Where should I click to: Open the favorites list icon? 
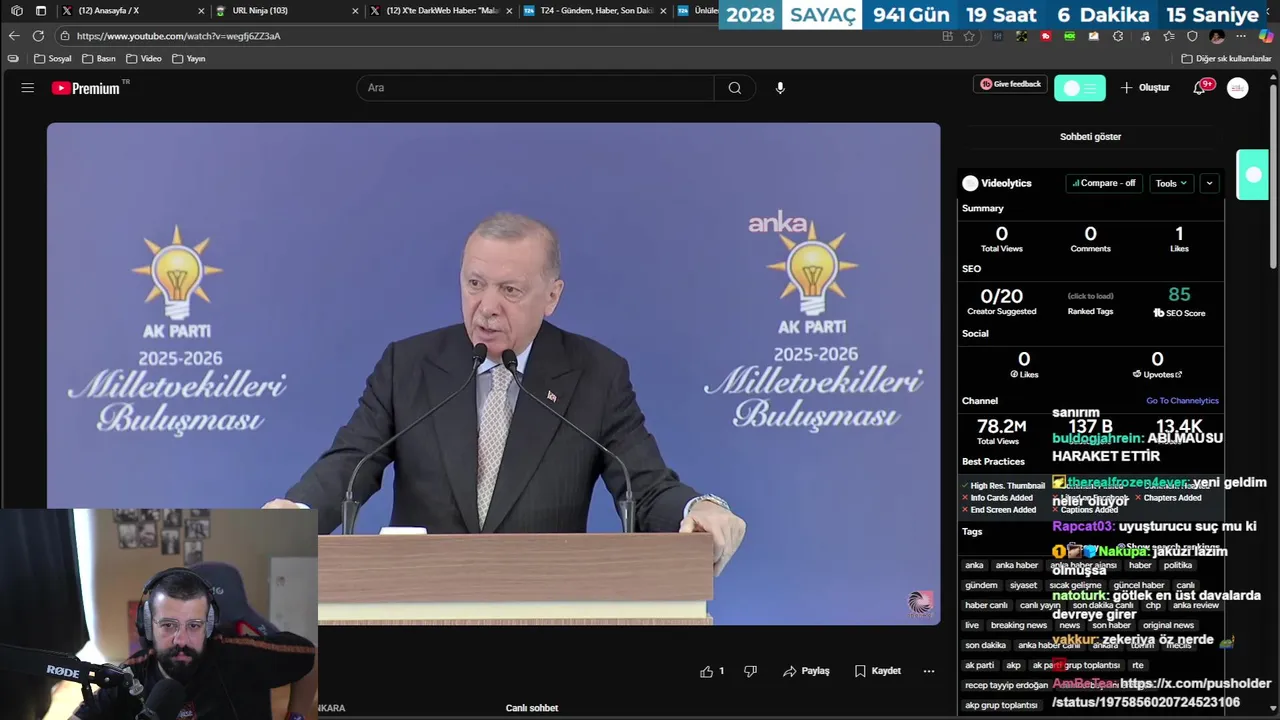[1169, 36]
